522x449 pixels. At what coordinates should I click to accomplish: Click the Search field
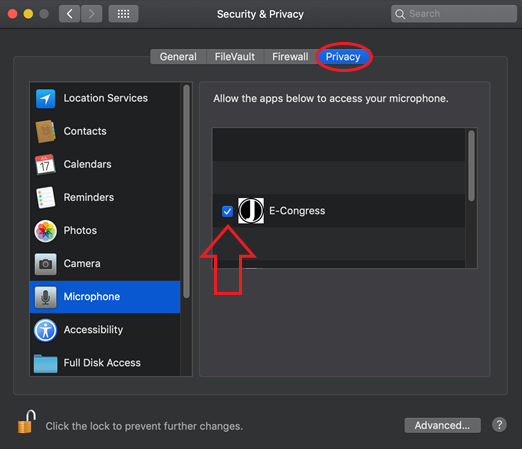pos(454,14)
